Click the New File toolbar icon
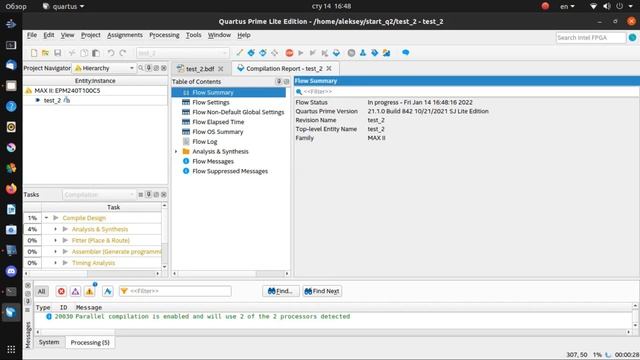 coord(34,53)
